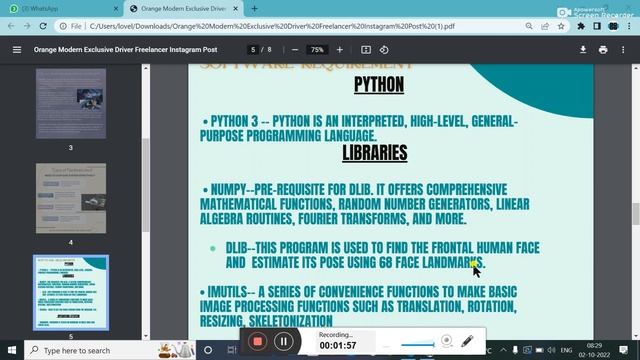Open the Chrome three-dot menu
The image size is (640, 360).
pyautogui.click(x=629, y=26)
